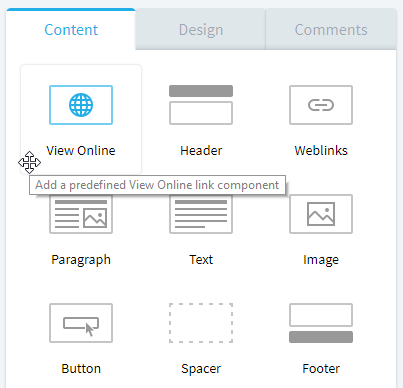The height and width of the screenshot is (388, 403).
Task: Click the Weblinks label text
Action: [x=321, y=151]
